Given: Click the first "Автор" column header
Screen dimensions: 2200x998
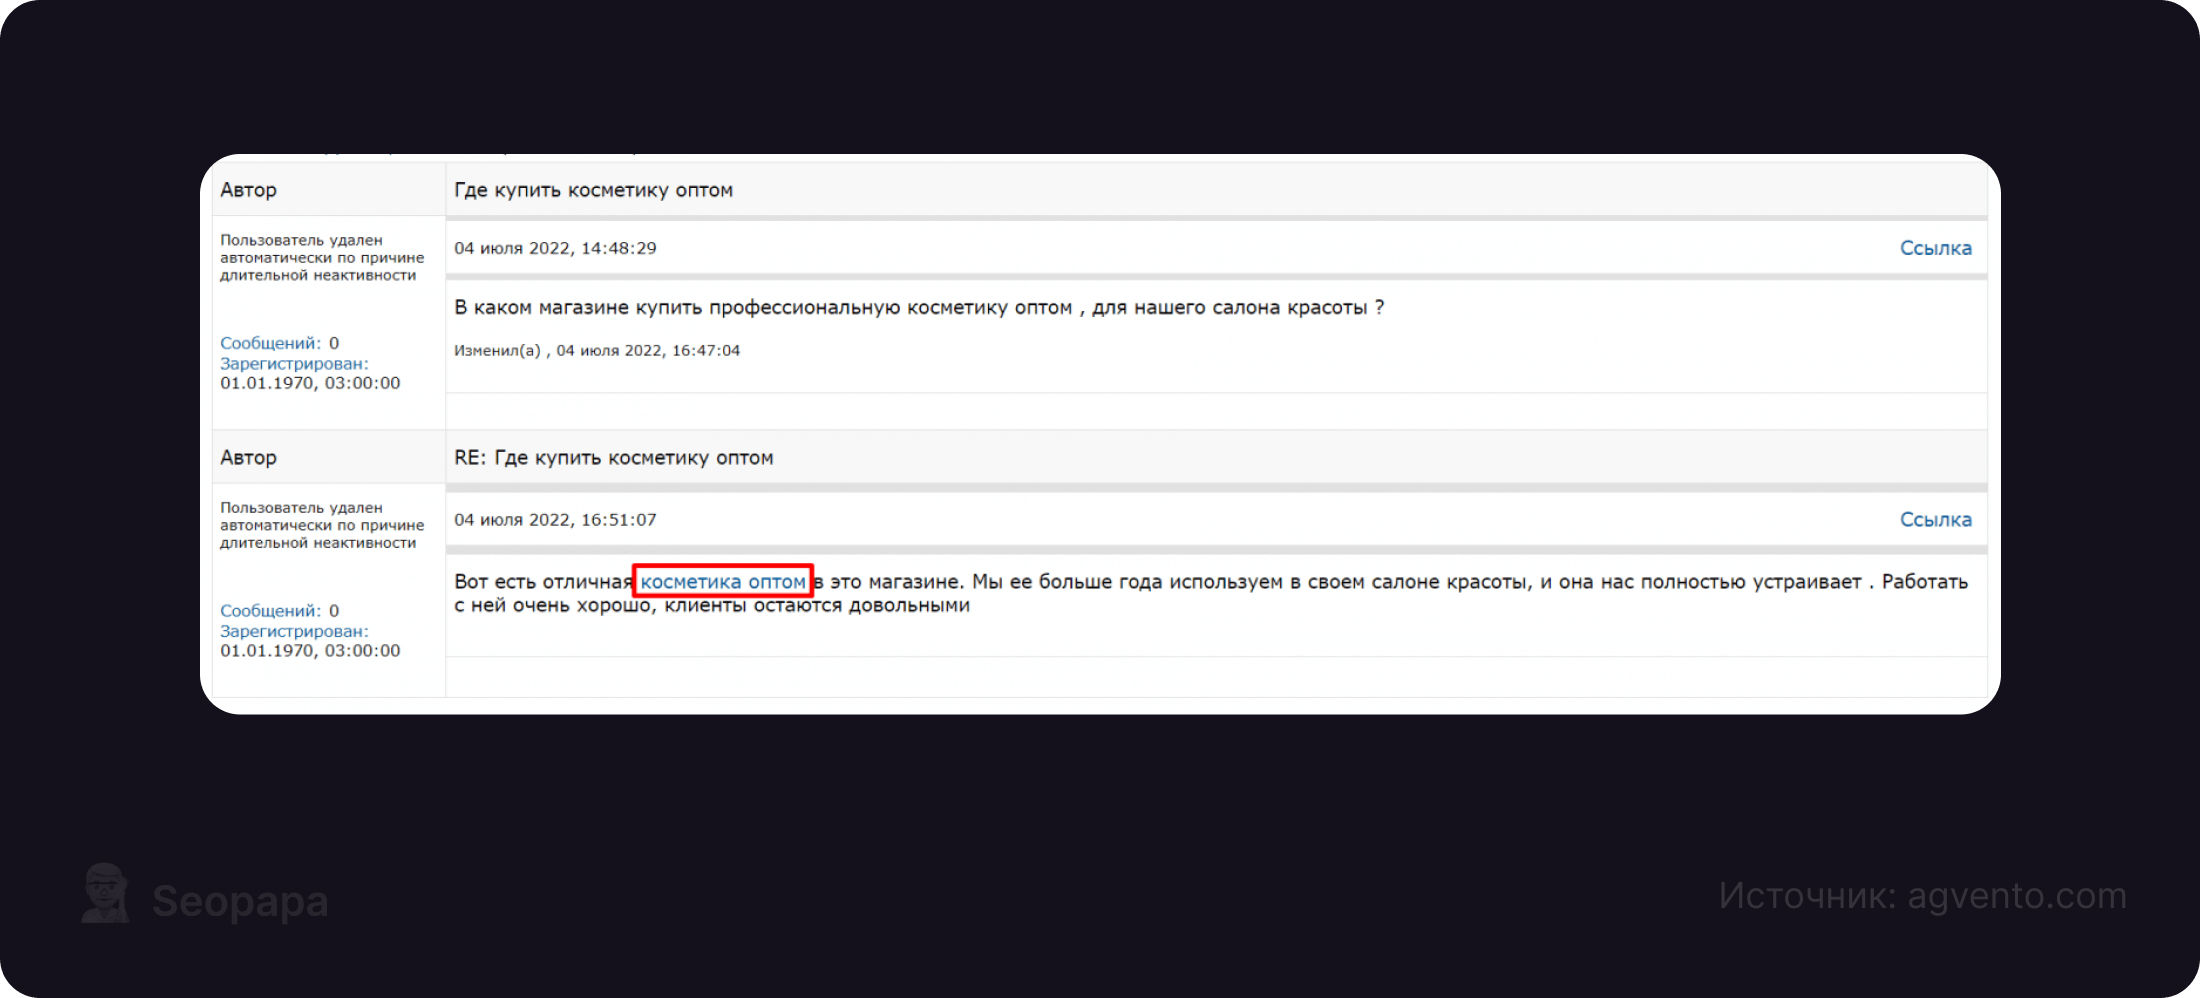Looking at the screenshot, I should [248, 190].
